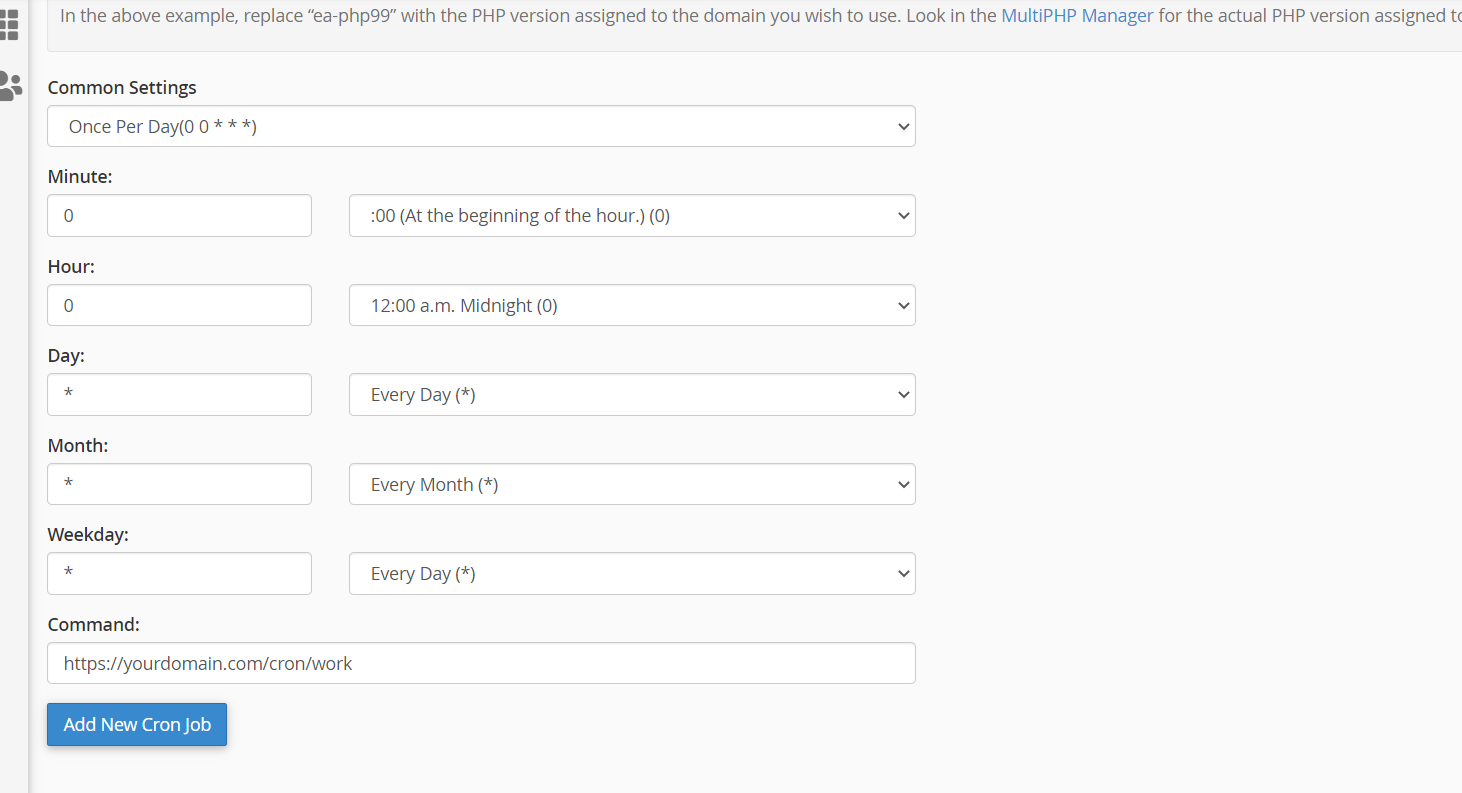Screen dimensions: 1462x793
Task: Click the Month text input
Action: click(179, 484)
